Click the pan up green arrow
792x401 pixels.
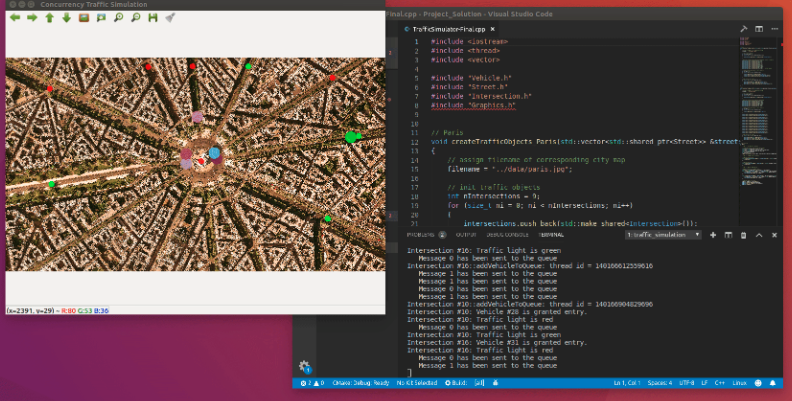coord(50,18)
